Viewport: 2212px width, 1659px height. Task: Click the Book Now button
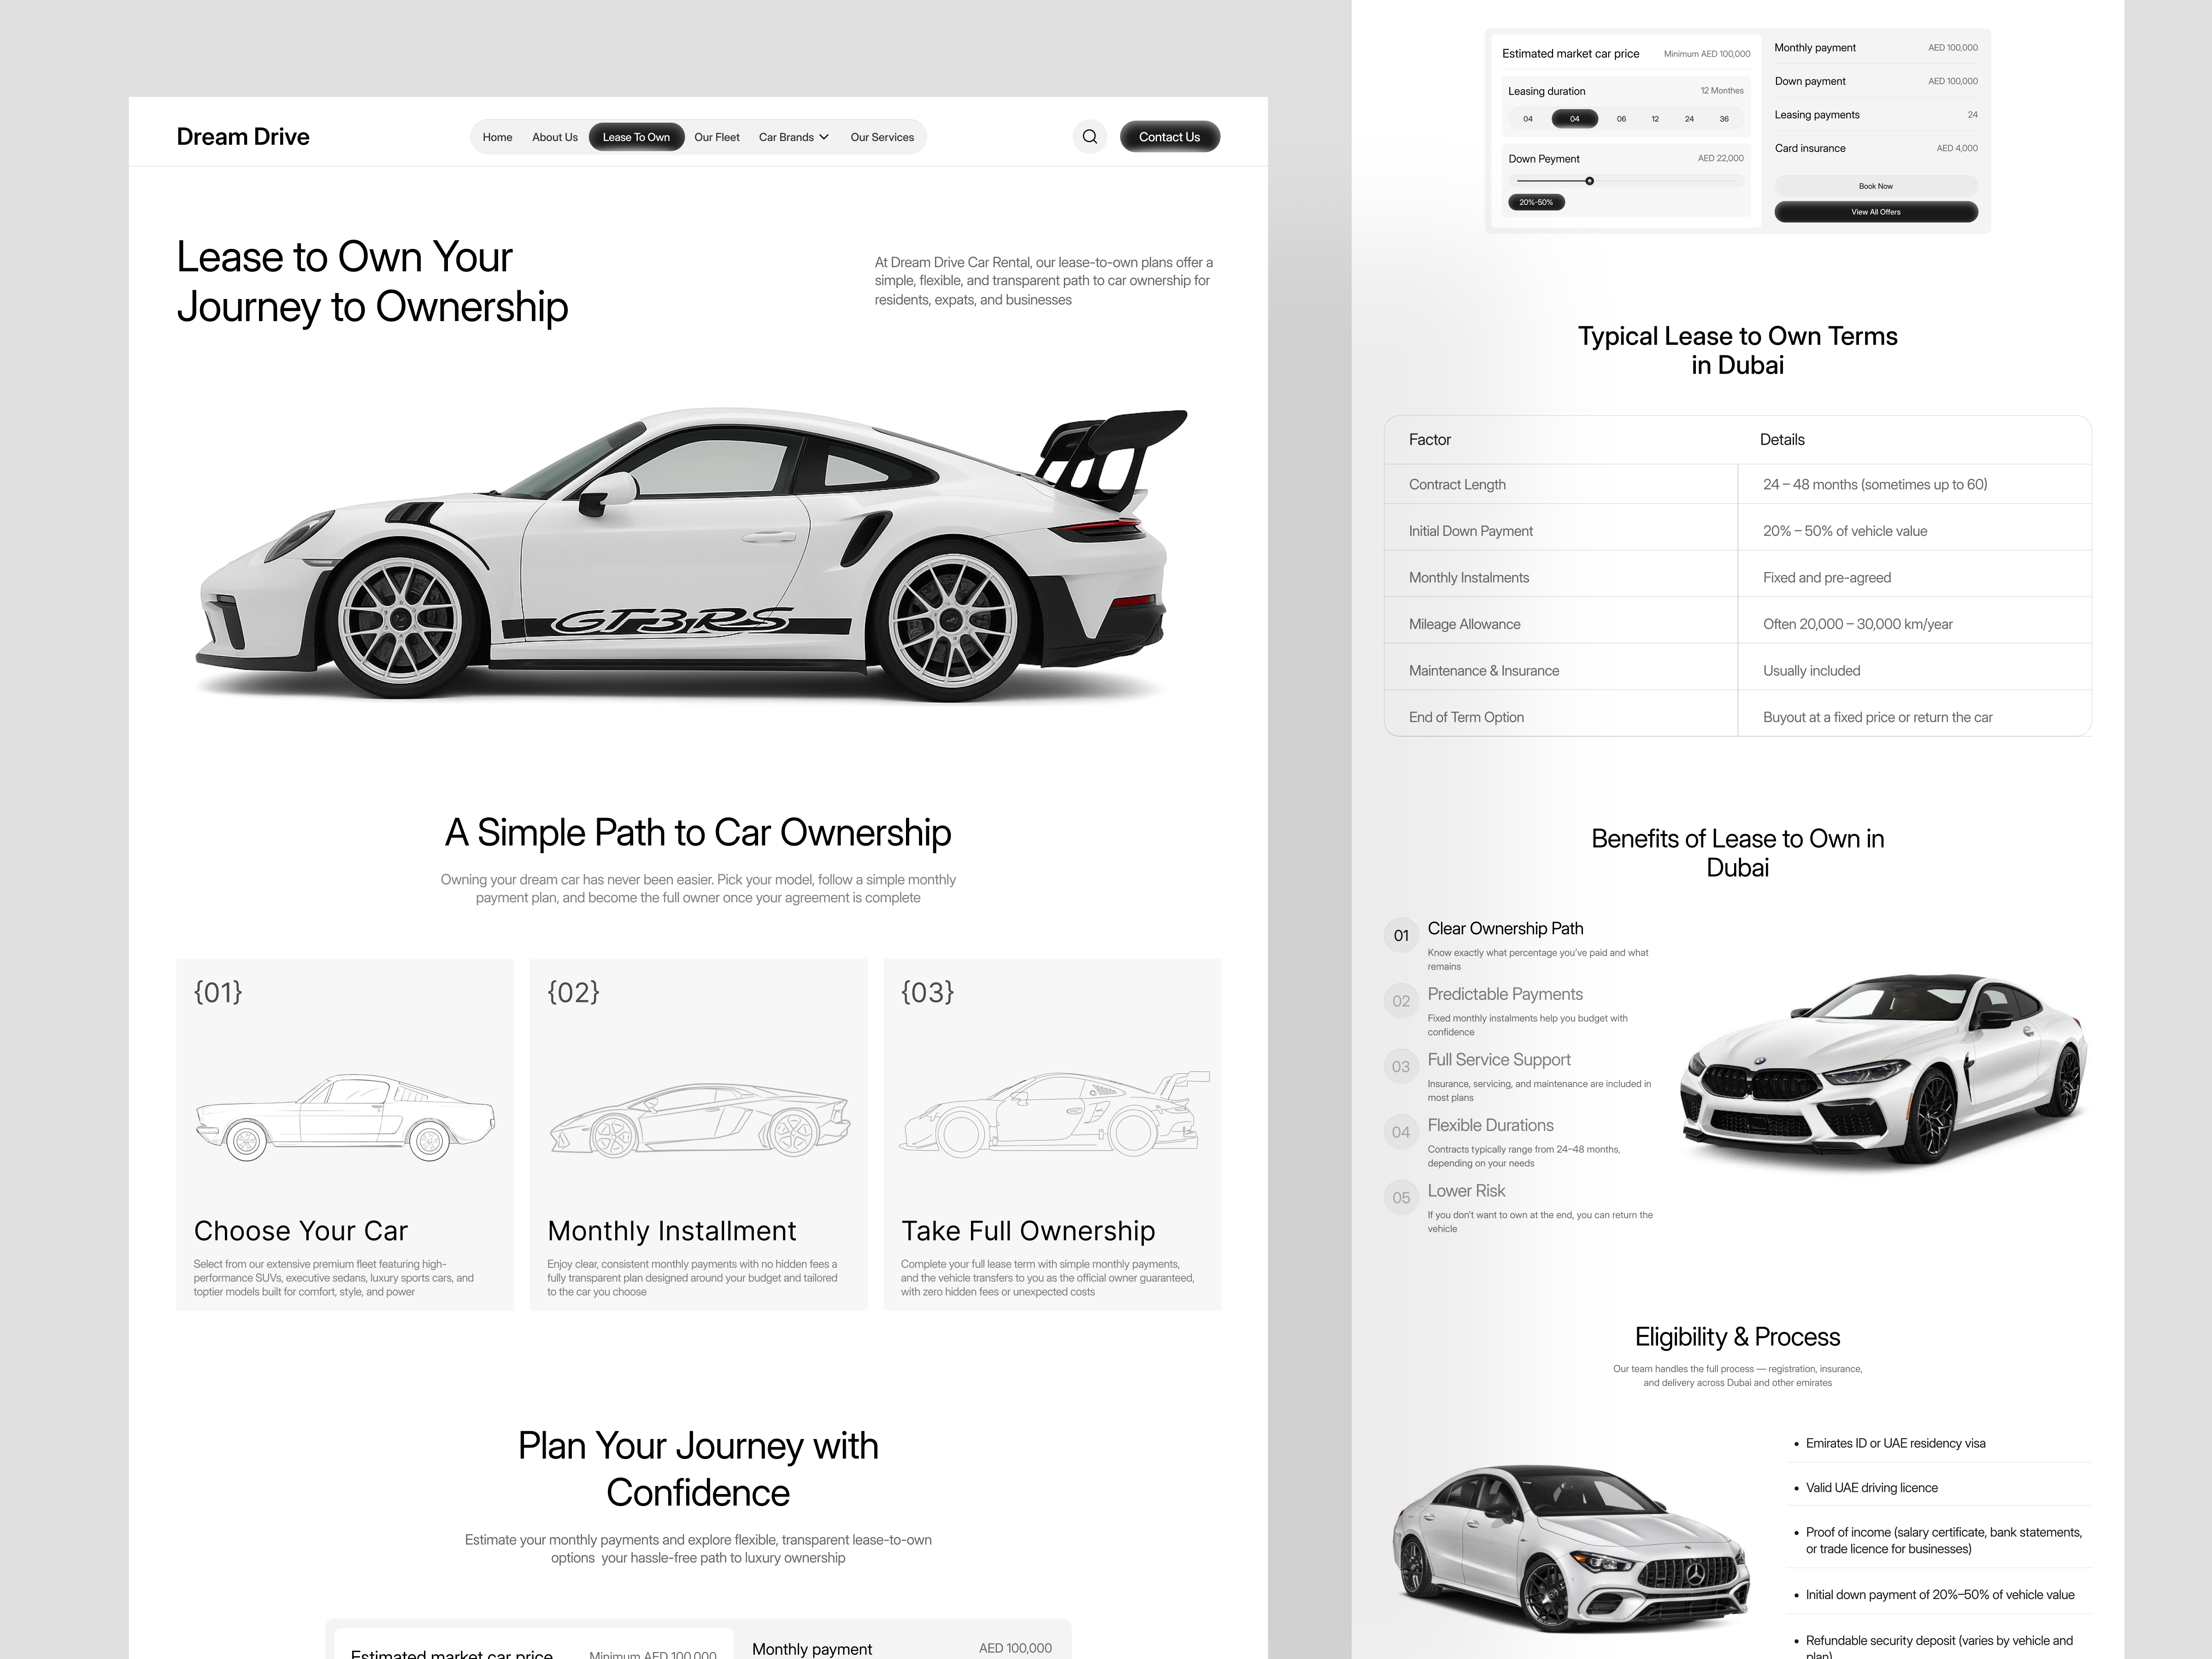click(1876, 186)
